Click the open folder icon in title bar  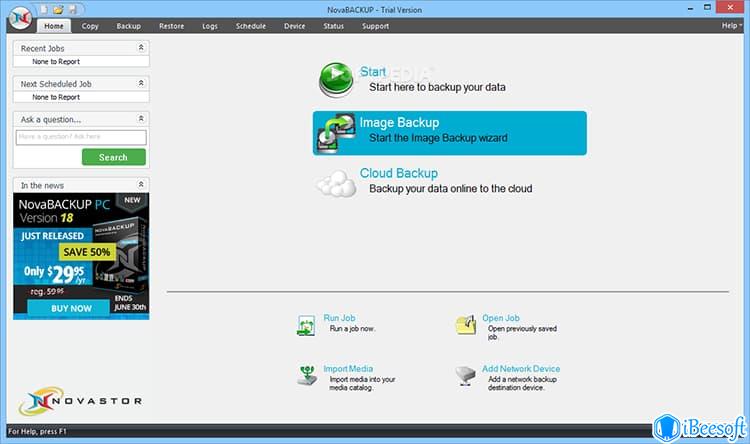tap(58, 9)
